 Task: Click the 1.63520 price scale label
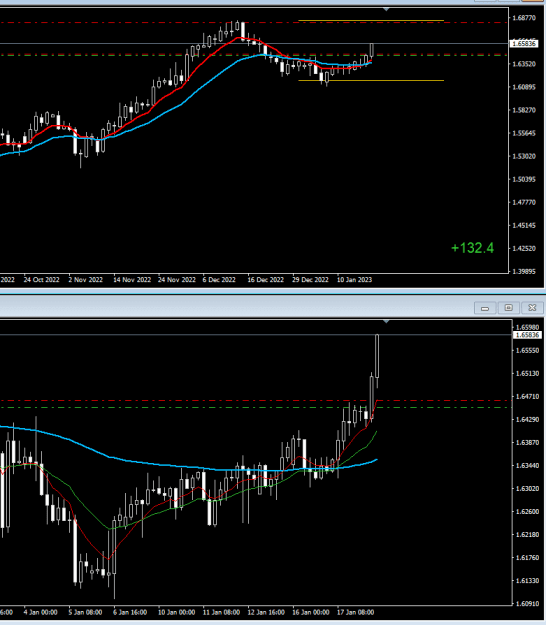524,64
